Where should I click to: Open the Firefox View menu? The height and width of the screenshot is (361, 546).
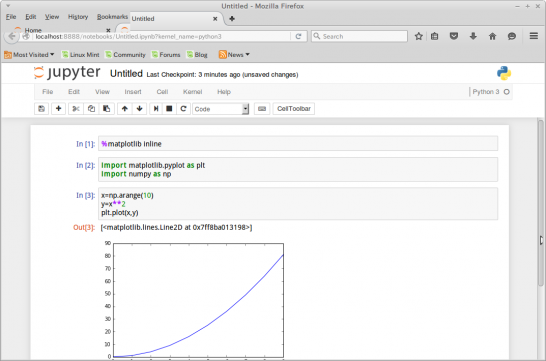pyautogui.click(x=52, y=17)
